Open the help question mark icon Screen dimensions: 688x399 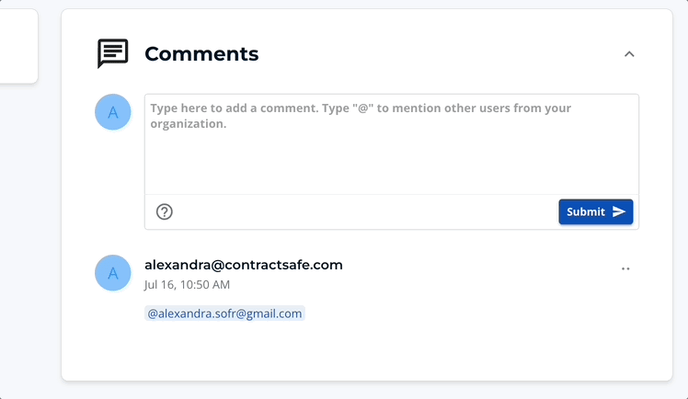point(164,212)
